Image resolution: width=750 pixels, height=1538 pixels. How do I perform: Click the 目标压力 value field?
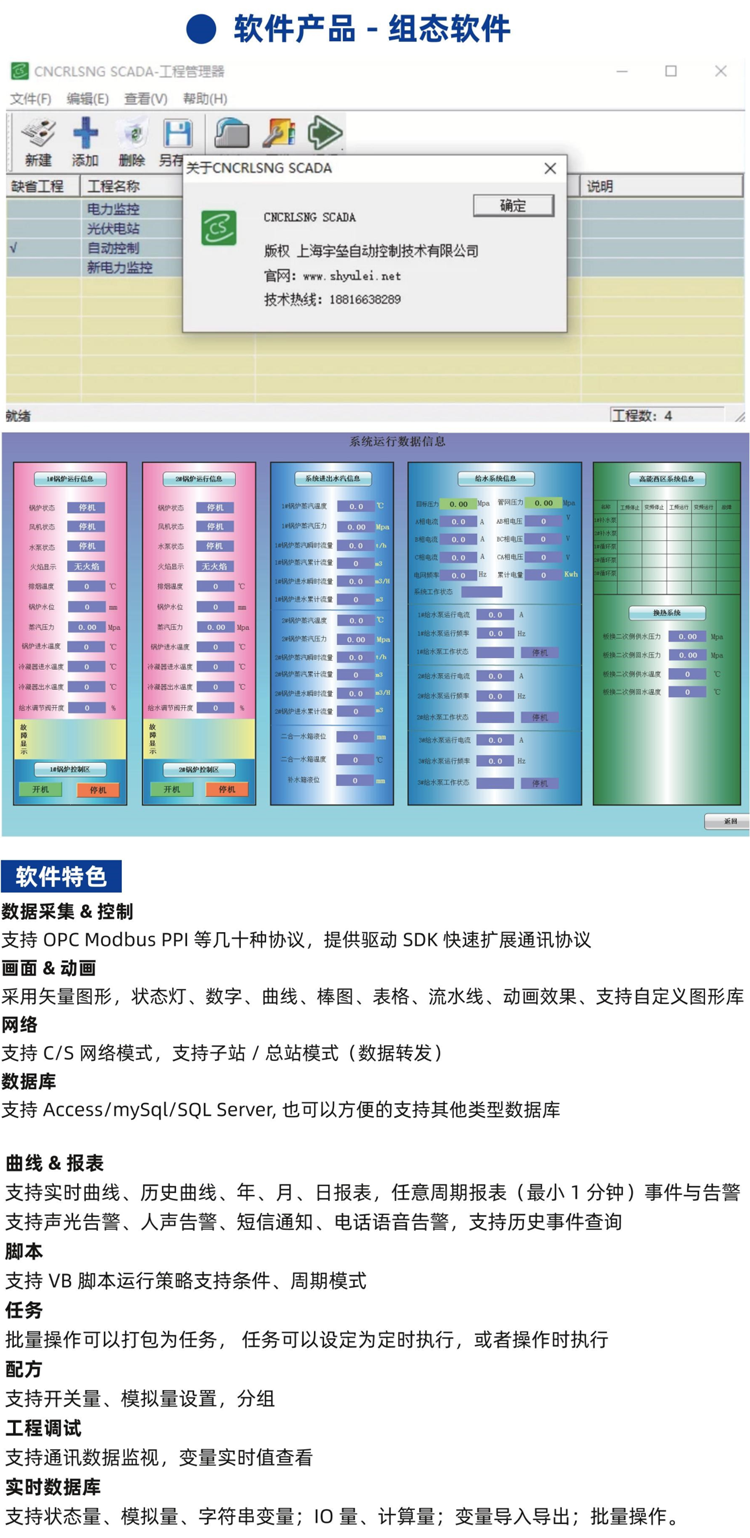458,504
